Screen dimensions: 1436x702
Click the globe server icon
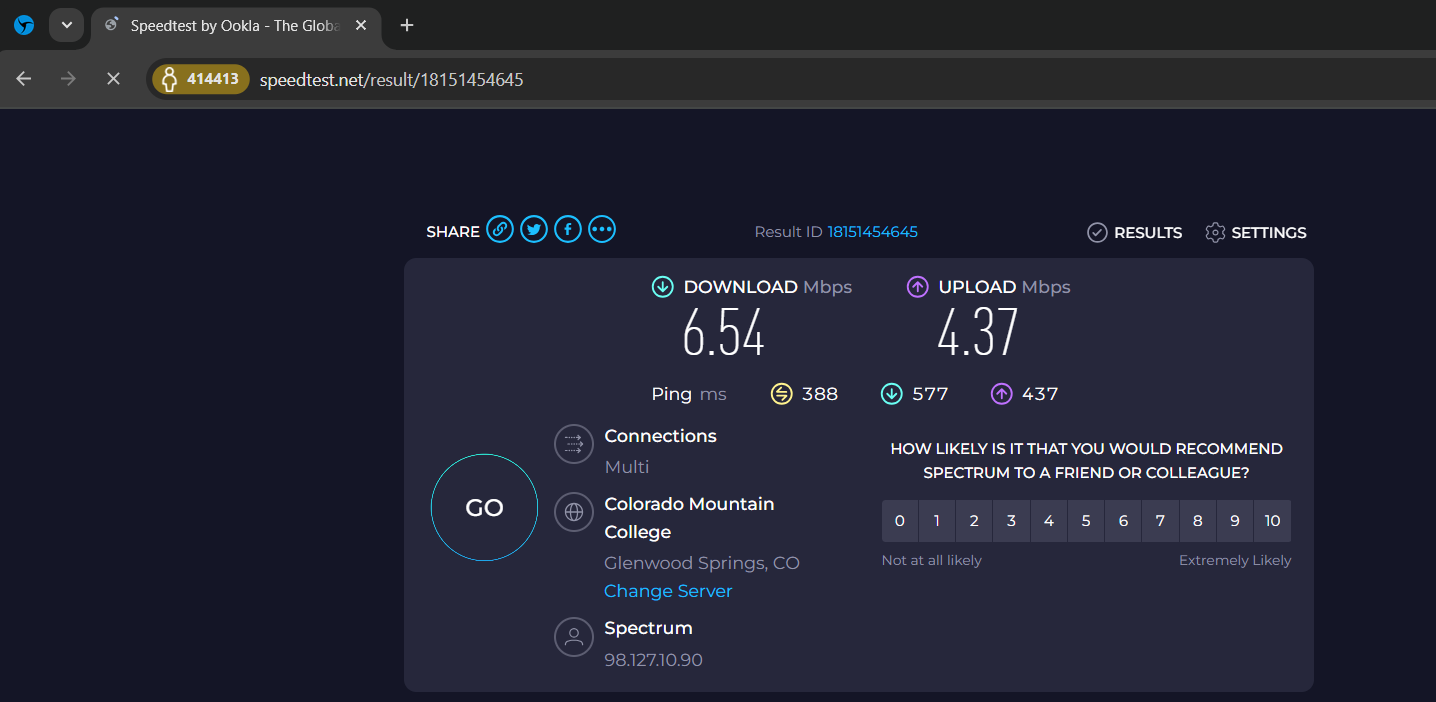click(x=574, y=512)
